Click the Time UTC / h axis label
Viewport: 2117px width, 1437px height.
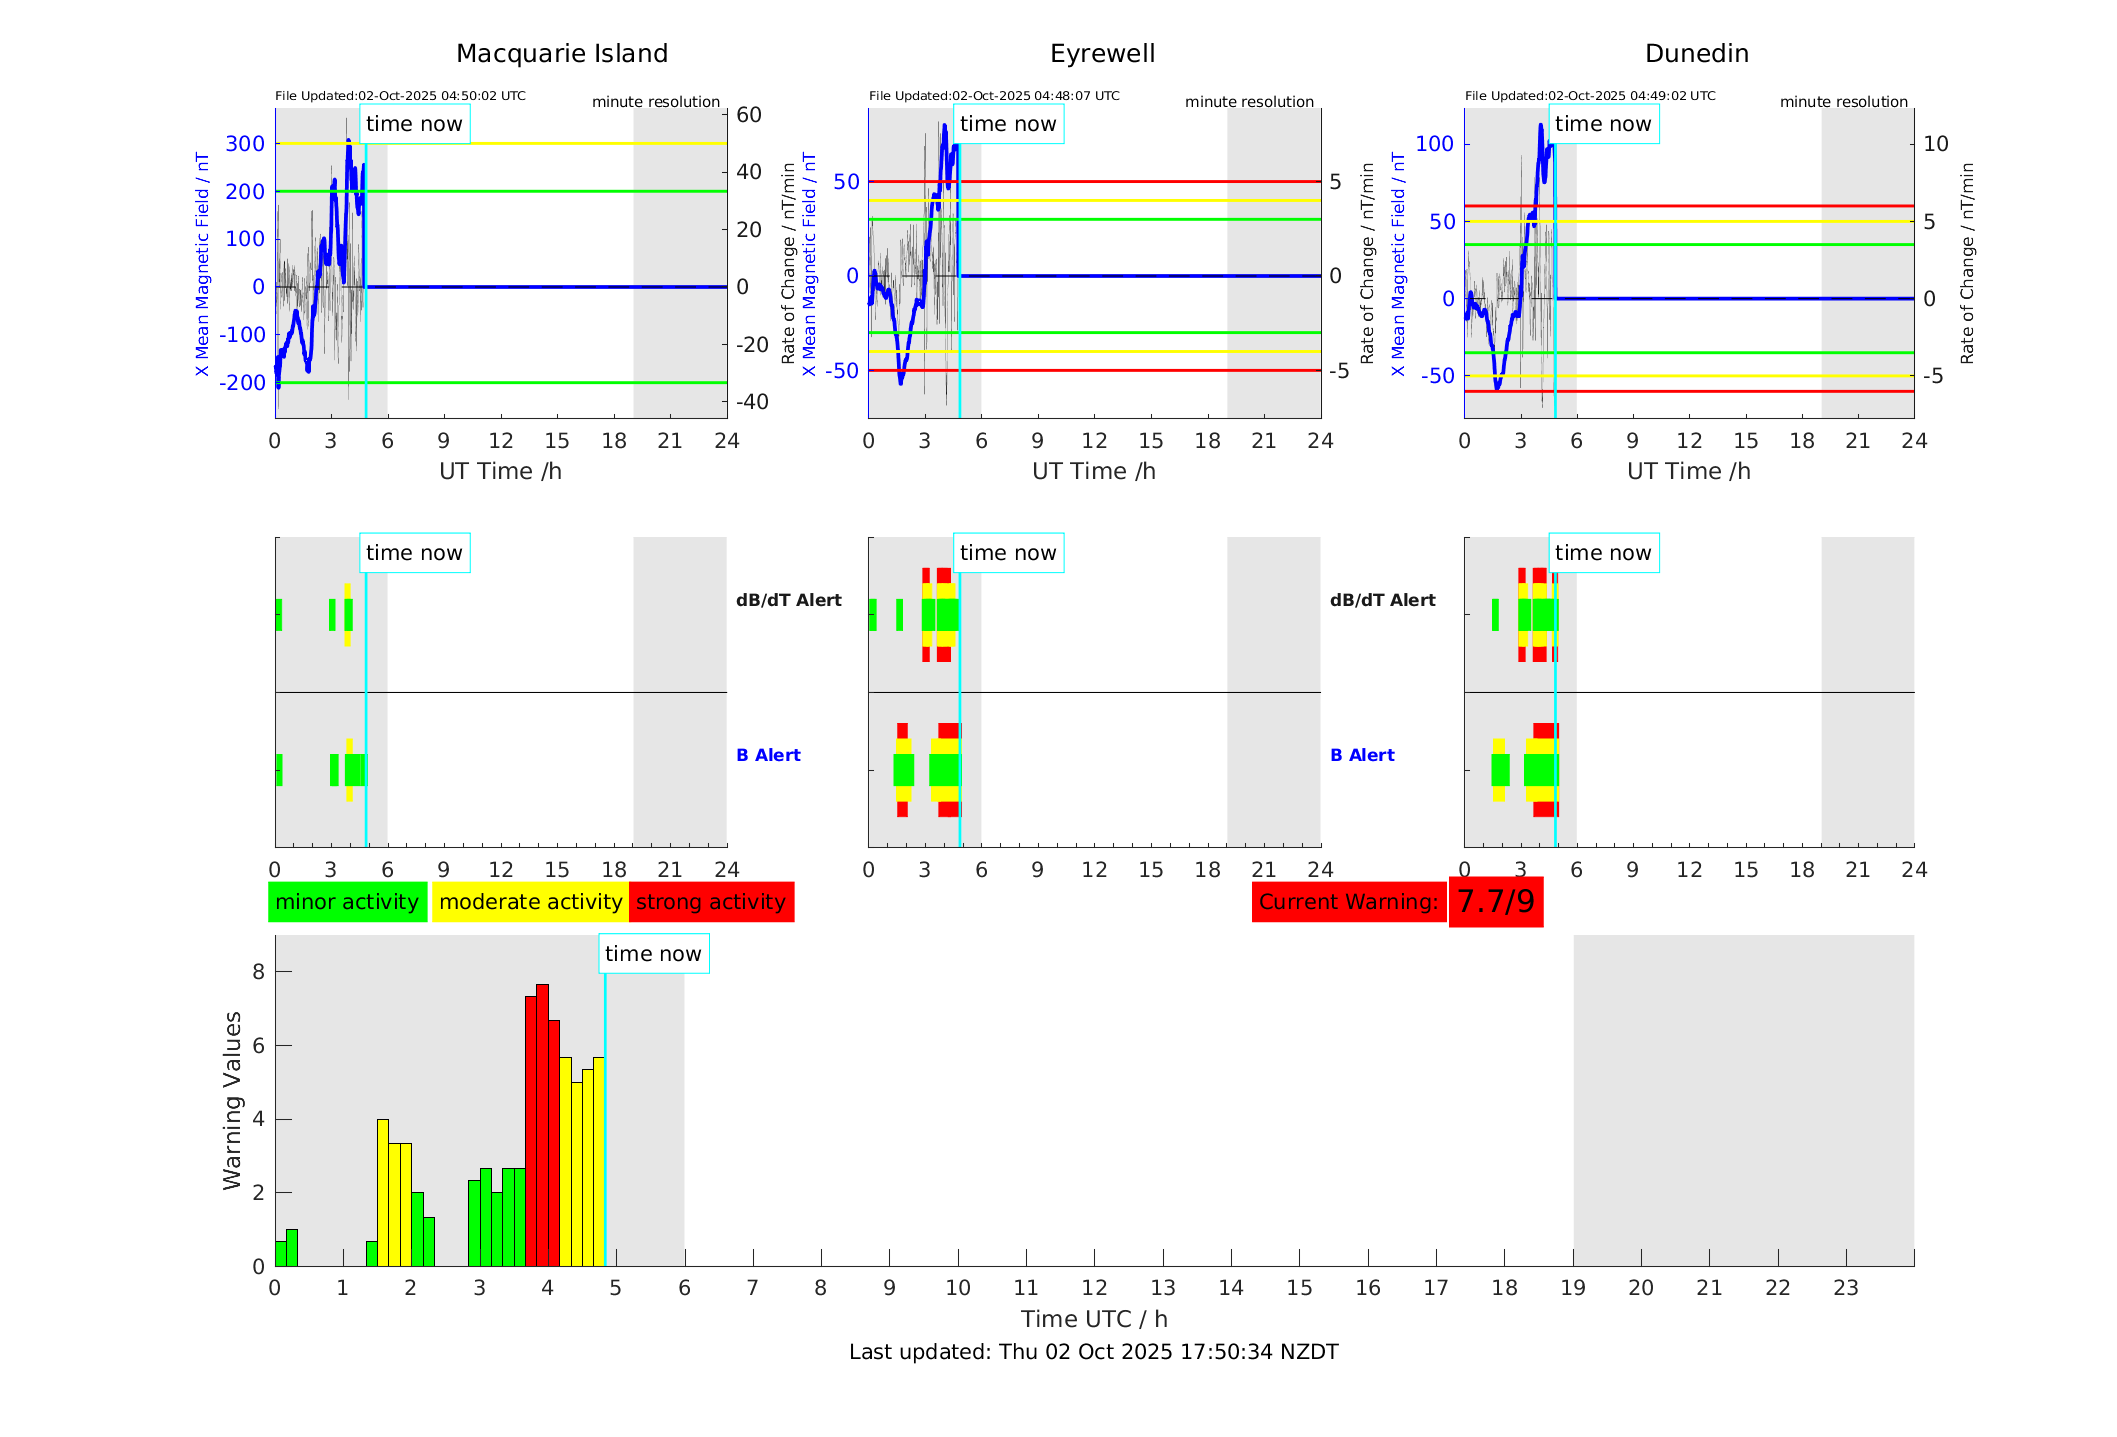point(1093,1319)
